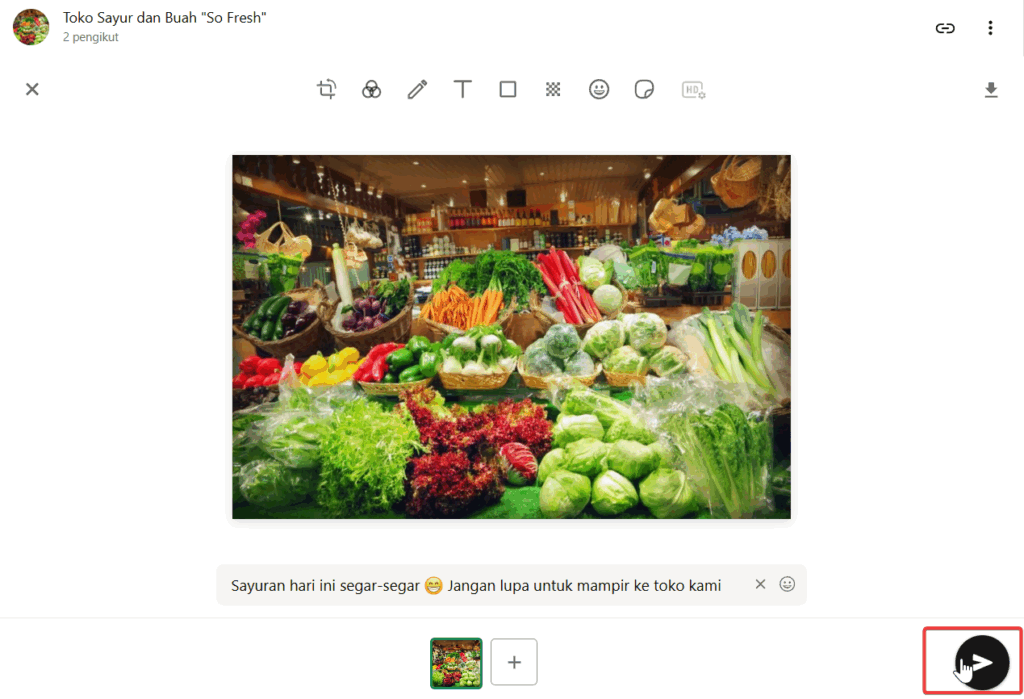Open the color filters tool
This screenshot has height=699, width=1024.
(372, 89)
